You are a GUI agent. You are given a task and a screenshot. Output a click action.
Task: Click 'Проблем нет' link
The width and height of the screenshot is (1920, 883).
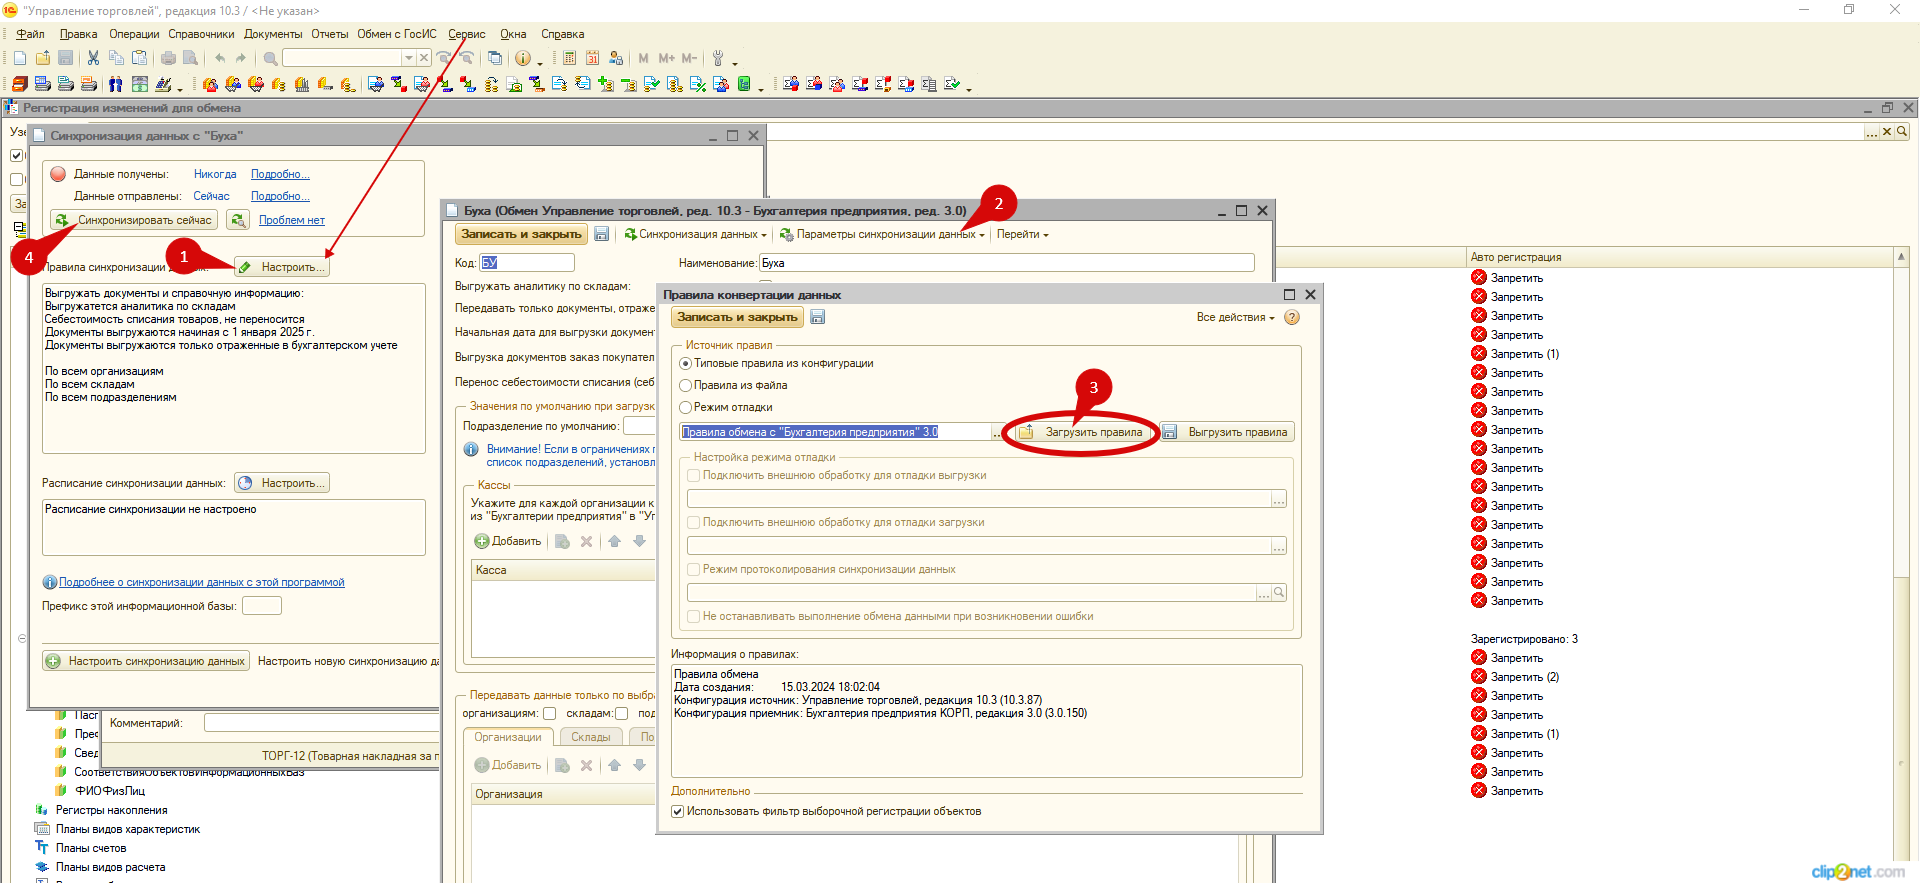point(292,220)
